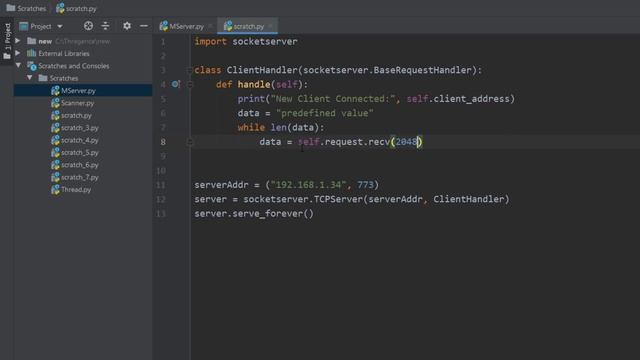The width and height of the screenshot is (640, 360).
Task: Click the Scanner.py Python file icon
Action: coord(55,103)
